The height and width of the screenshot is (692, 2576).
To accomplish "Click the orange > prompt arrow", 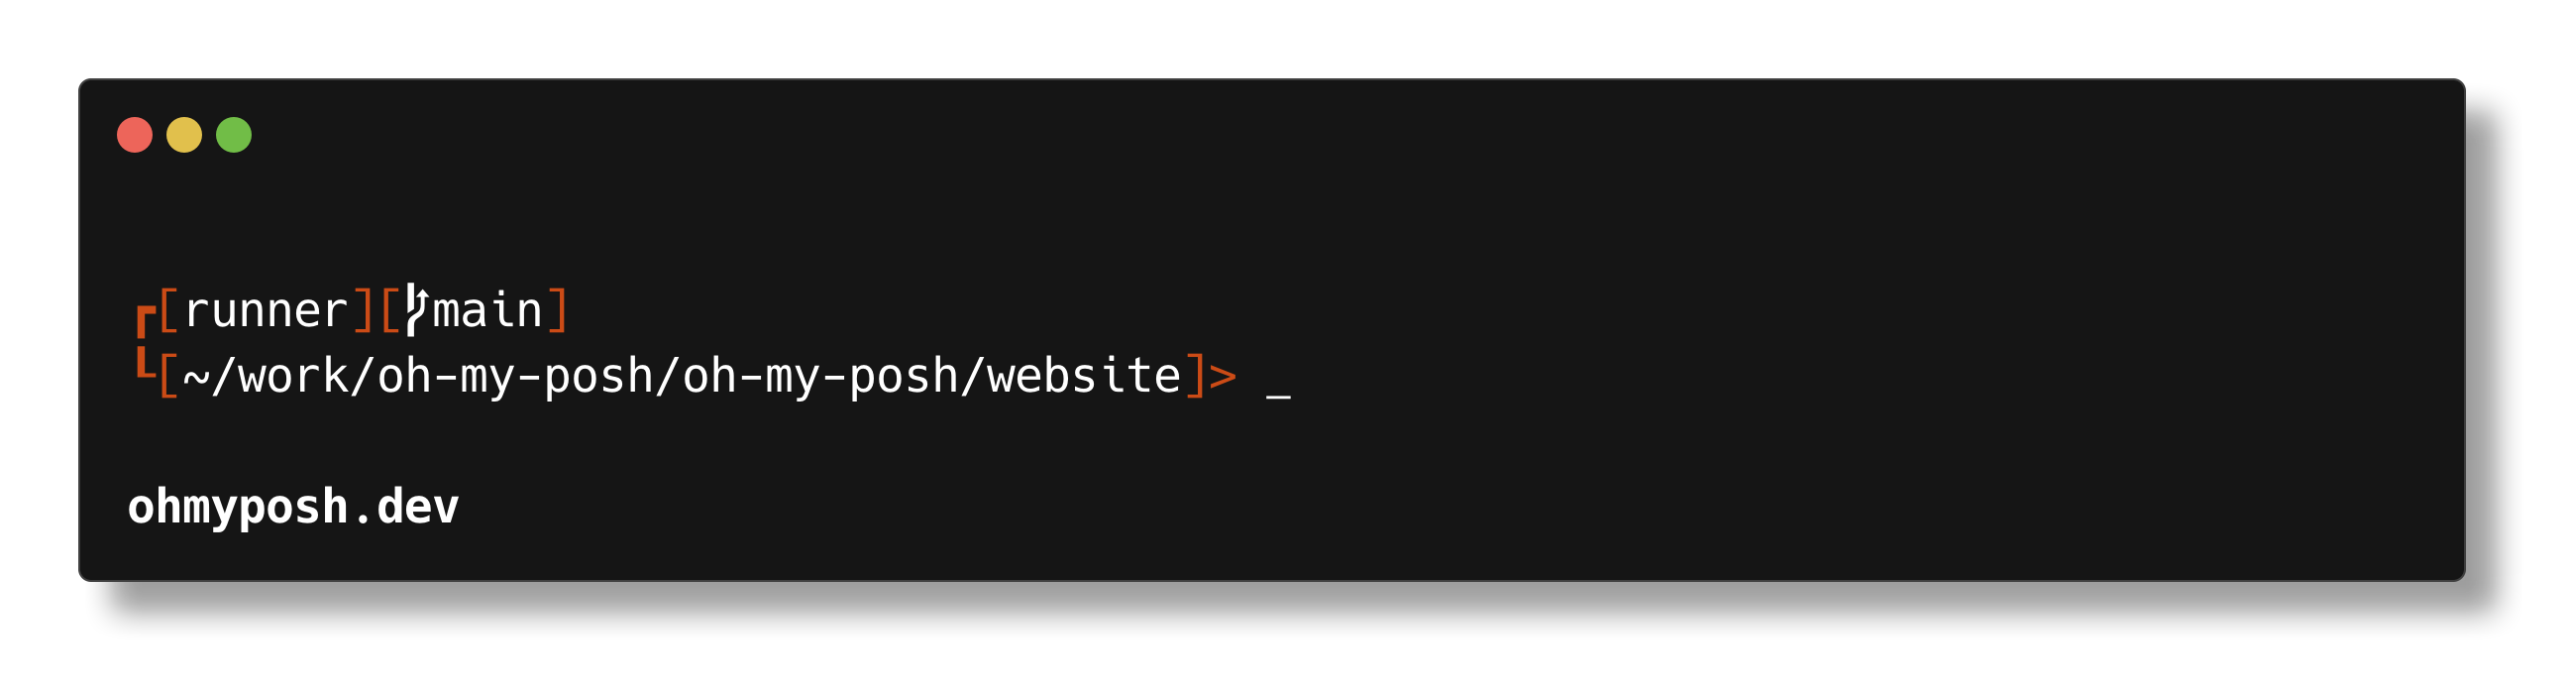I will coord(1222,377).
